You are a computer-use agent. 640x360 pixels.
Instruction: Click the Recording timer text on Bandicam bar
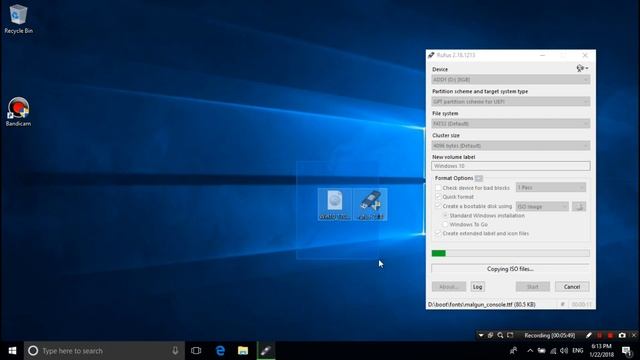coord(549,336)
